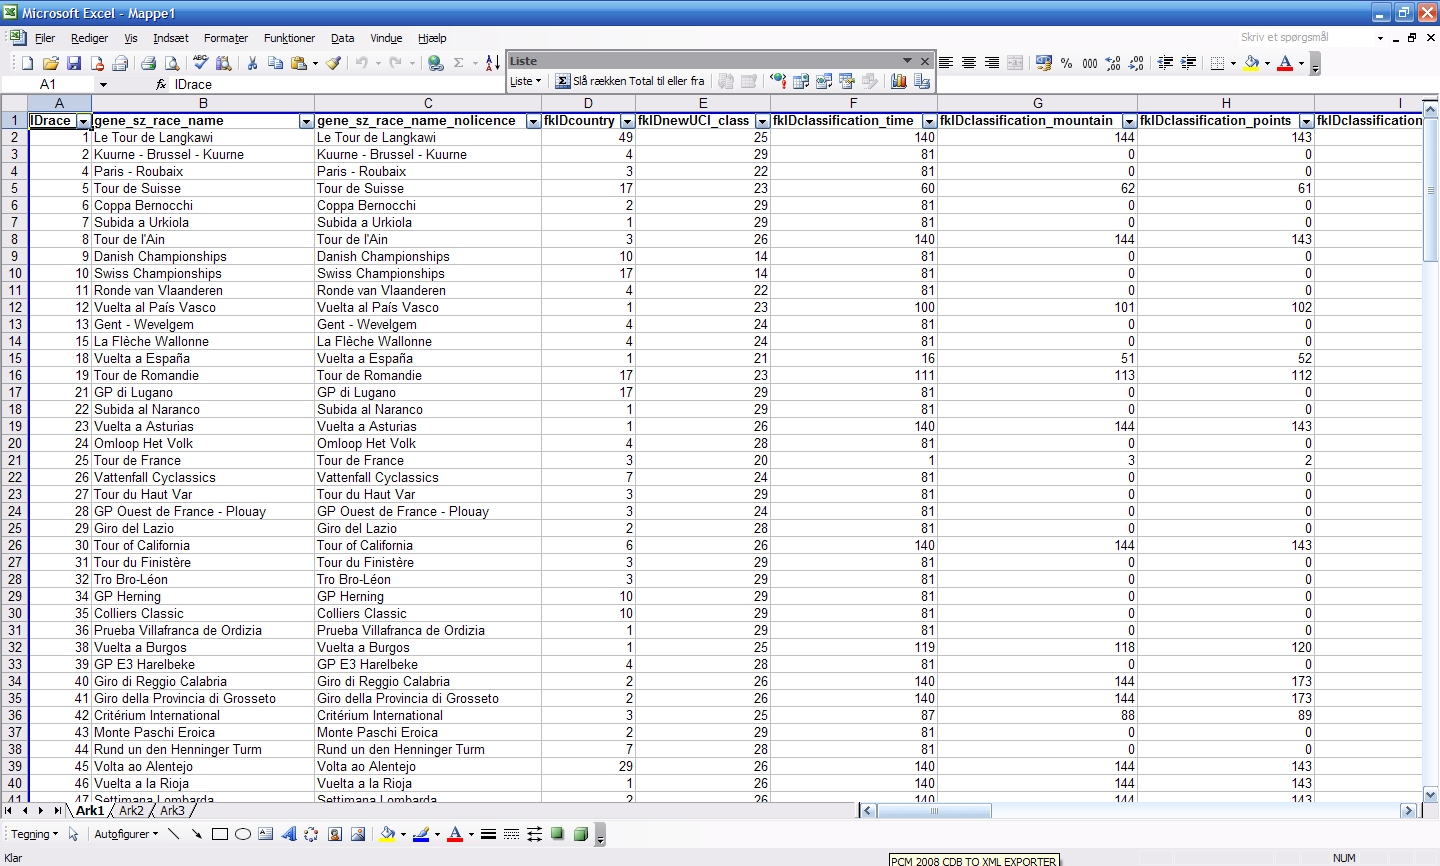This screenshot has width=1440, height=866.
Task: Switch to the Ark2 sheet tab
Action: pyautogui.click(x=131, y=811)
